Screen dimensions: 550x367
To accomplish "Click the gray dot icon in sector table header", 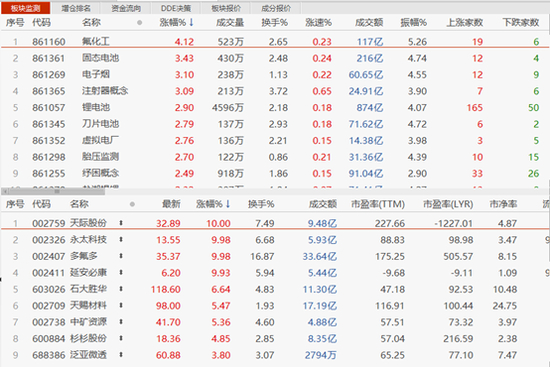I will [x=140, y=23].
